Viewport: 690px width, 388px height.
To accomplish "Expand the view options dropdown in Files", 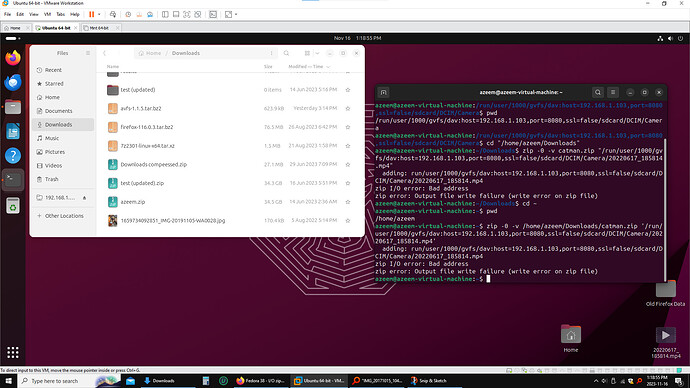I will (317, 53).
